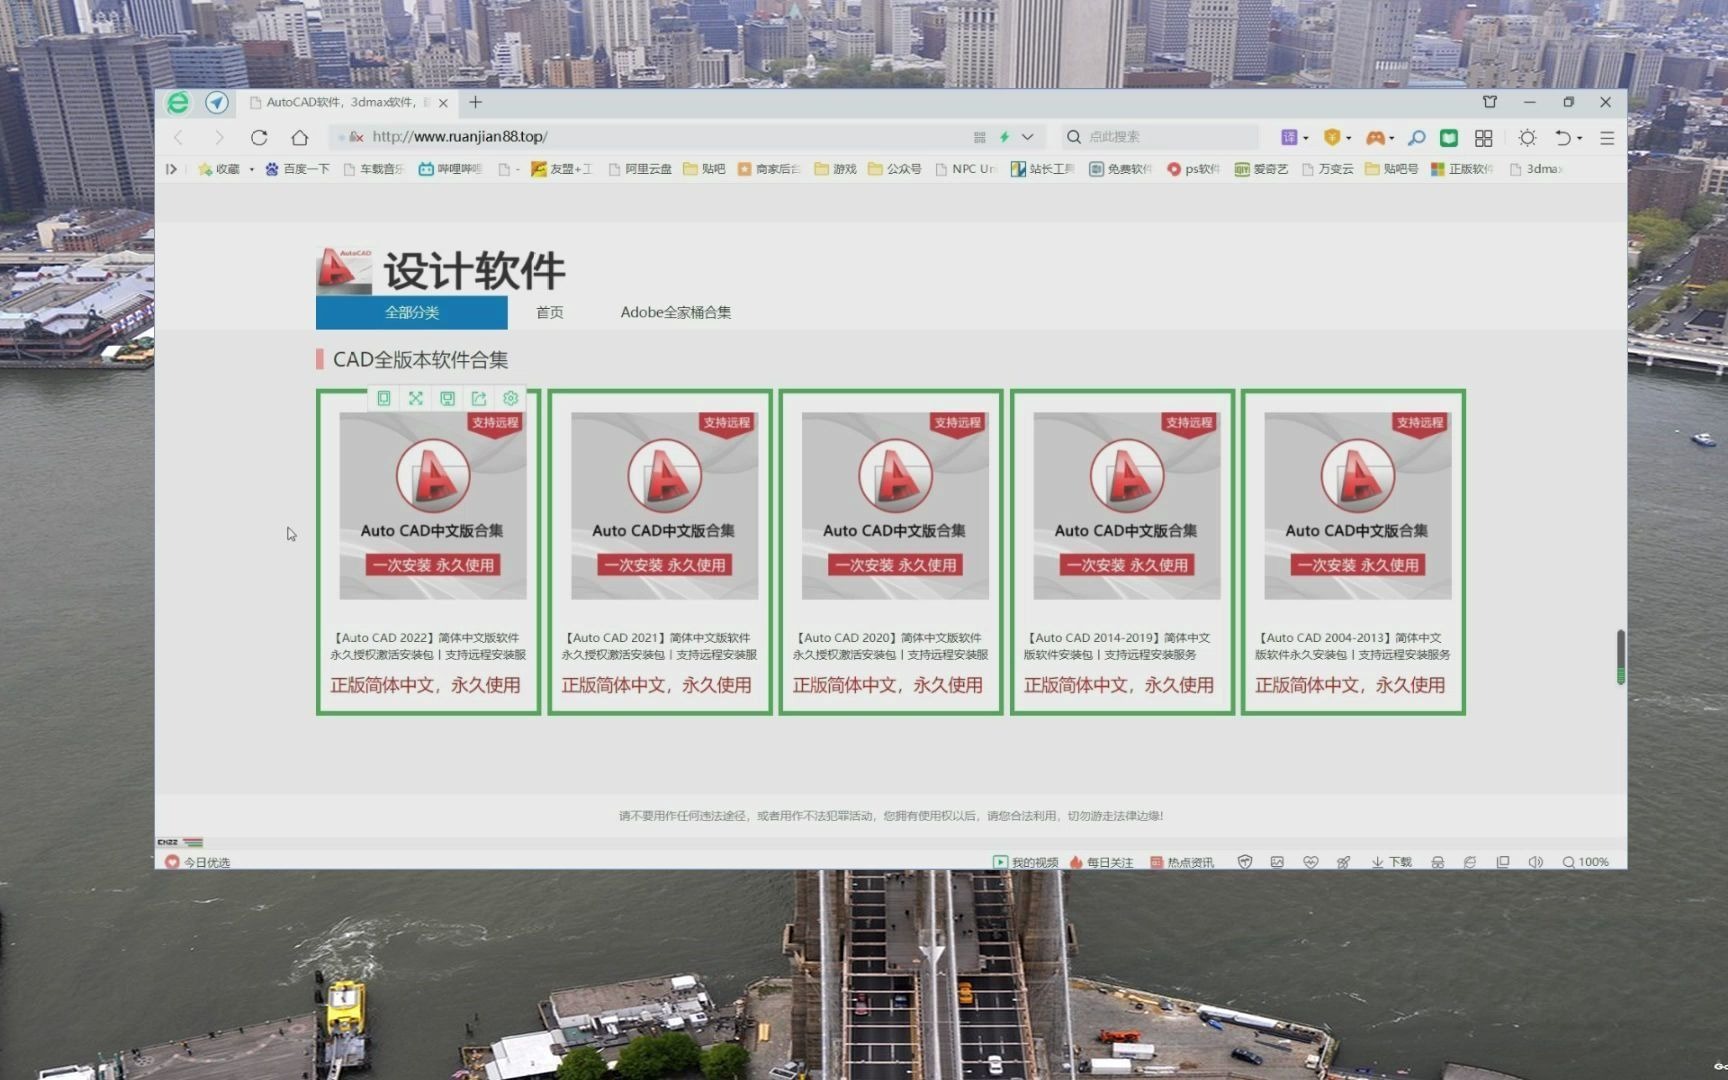Open the game controller extension icon
Image resolution: width=1728 pixels, height=1080 pixels.
(1376, 137)
